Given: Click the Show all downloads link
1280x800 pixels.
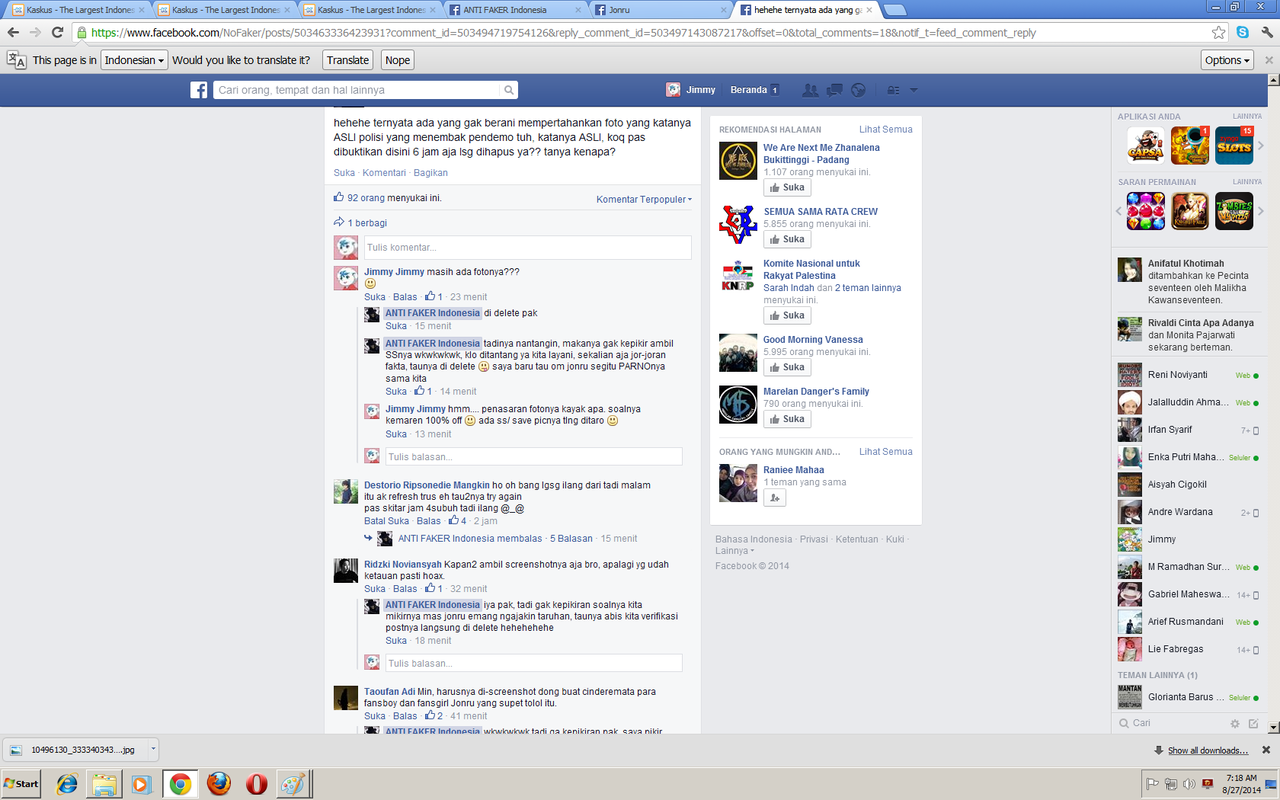Looking at the screenshot, I should 1208,750.
